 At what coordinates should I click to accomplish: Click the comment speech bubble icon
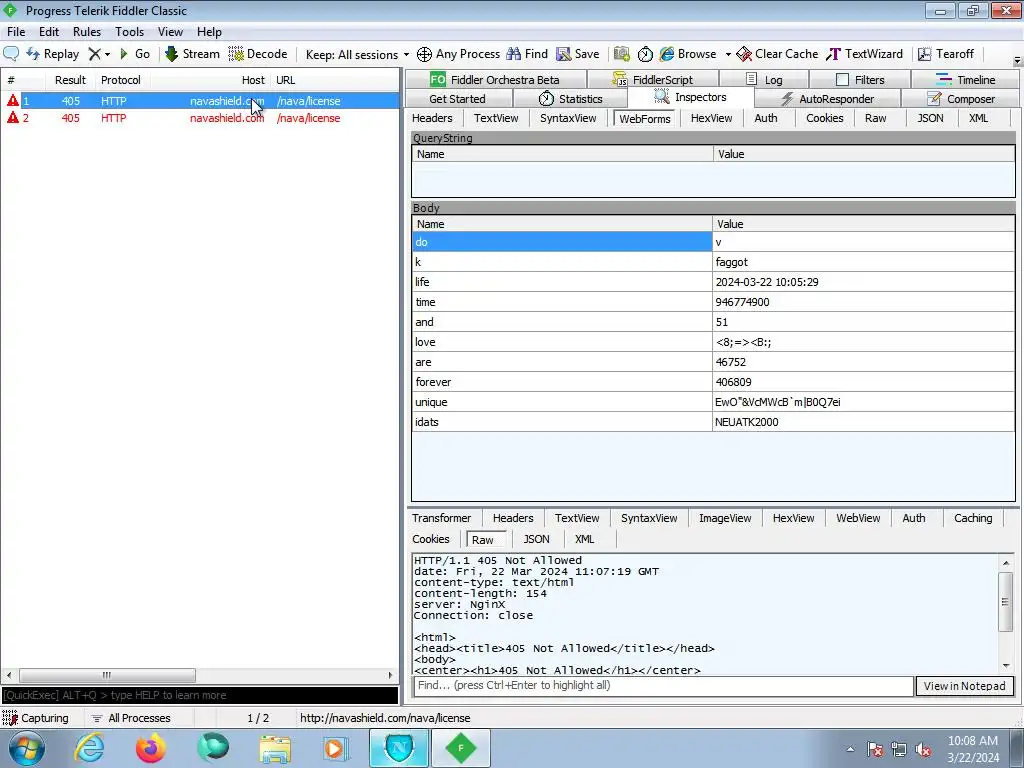tap(11, 54)
